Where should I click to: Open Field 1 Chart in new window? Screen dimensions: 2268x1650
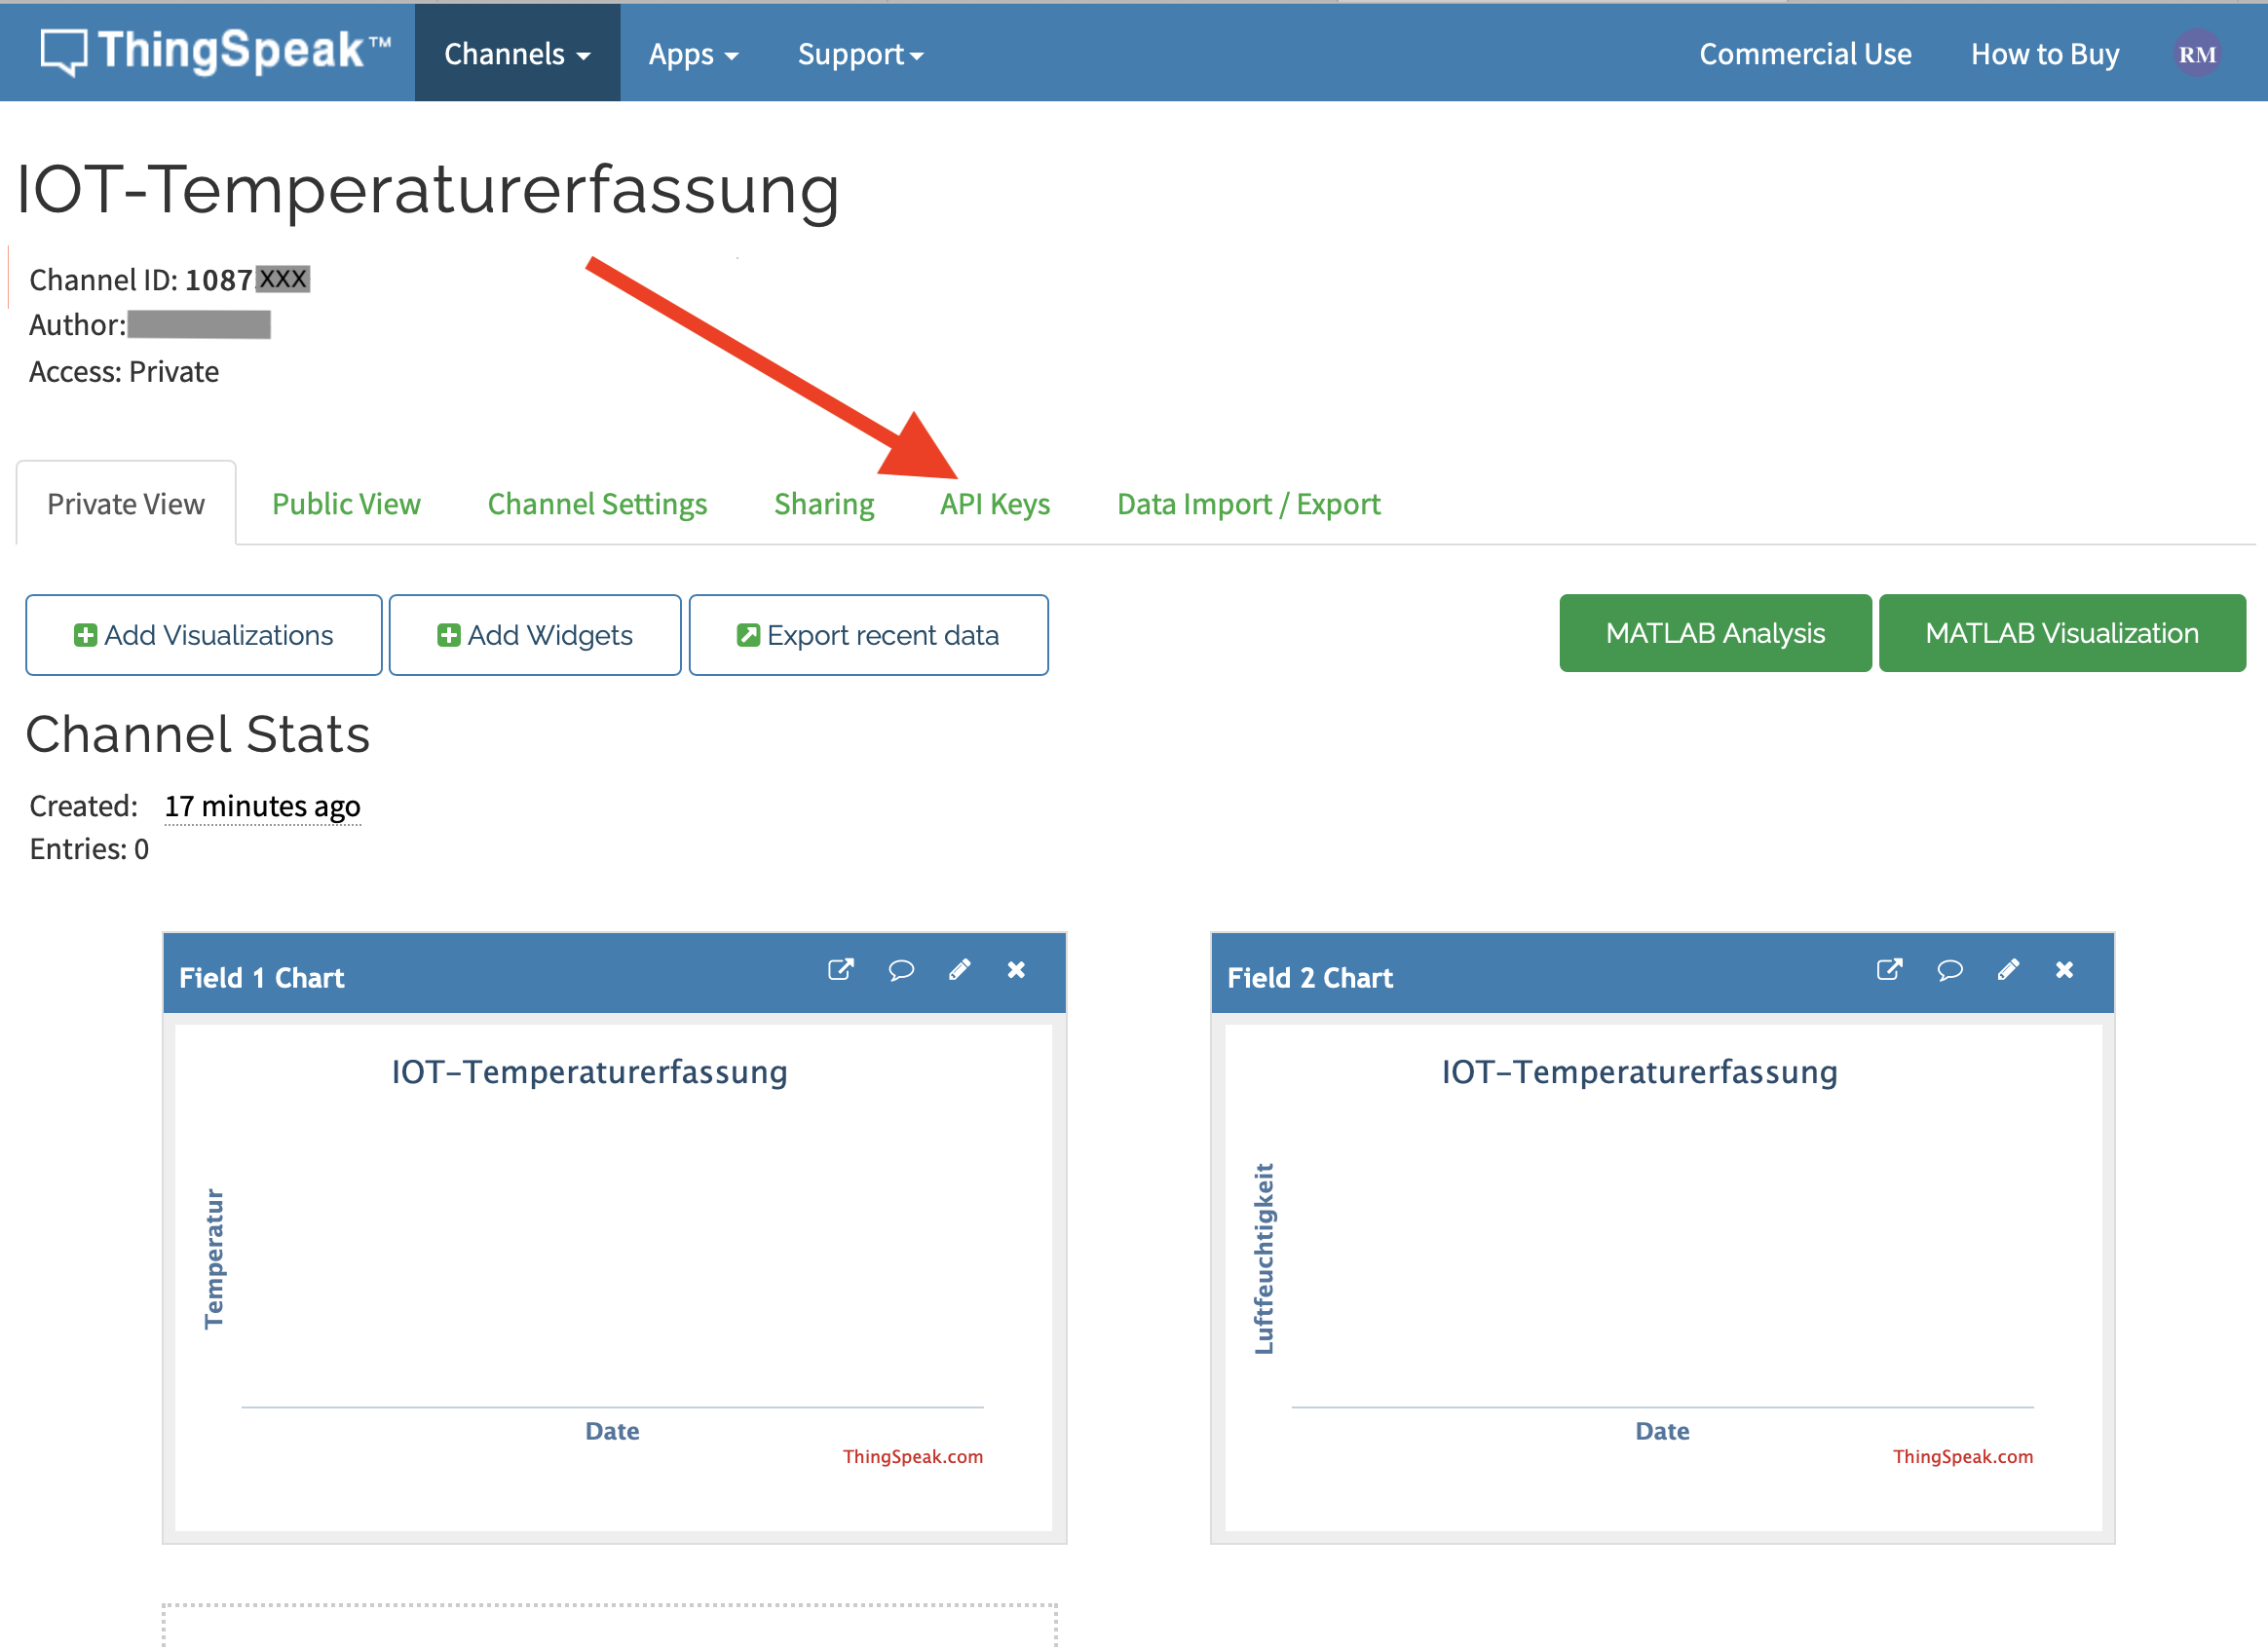pyautogui.click(x=841, y=969)
